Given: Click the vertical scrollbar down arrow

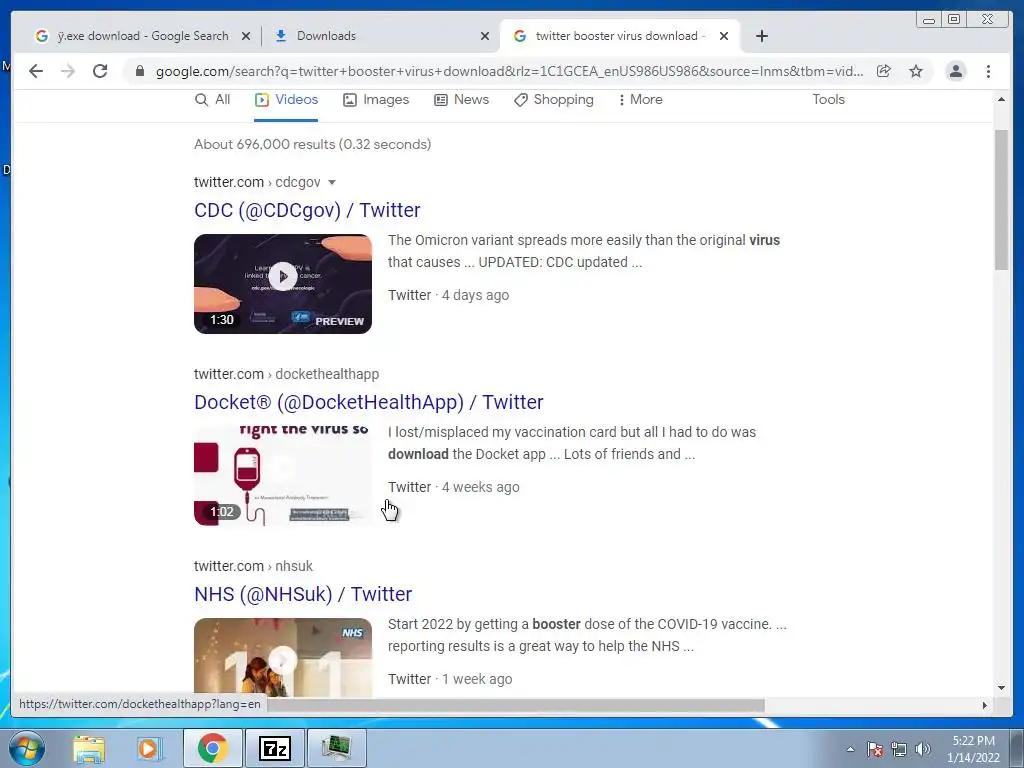Looking at the screenshot, I should (x=1001, y=688).
